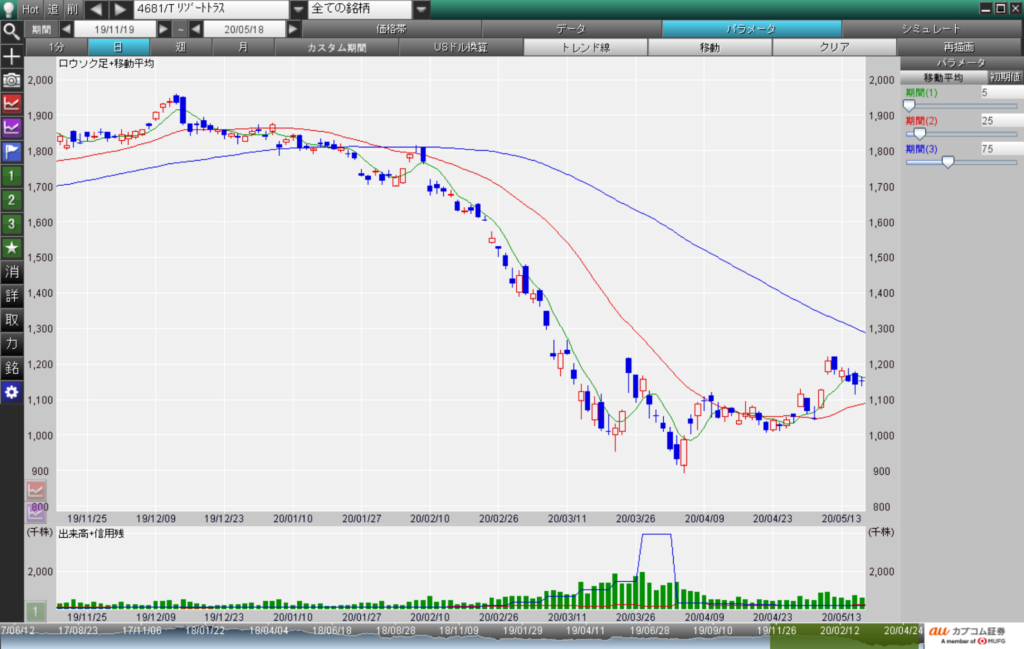Take a chart snapshot with camera icon
1024x649 pixels.
pos(12,79)
